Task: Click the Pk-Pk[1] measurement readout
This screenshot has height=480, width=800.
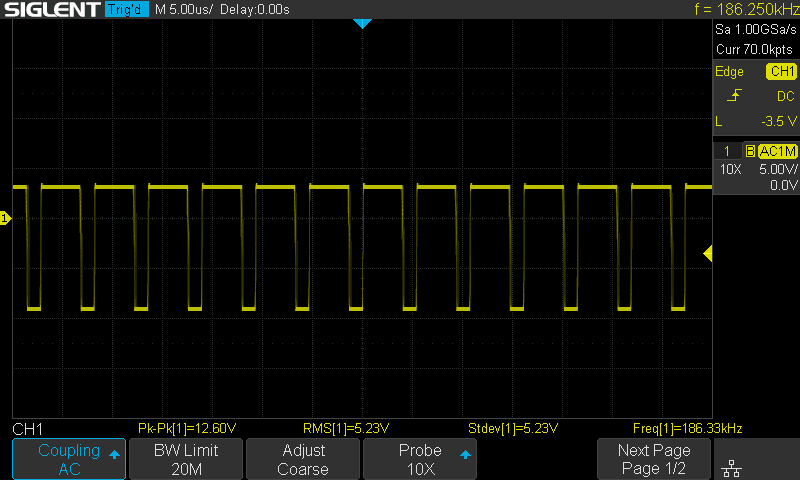Action: 186,428
